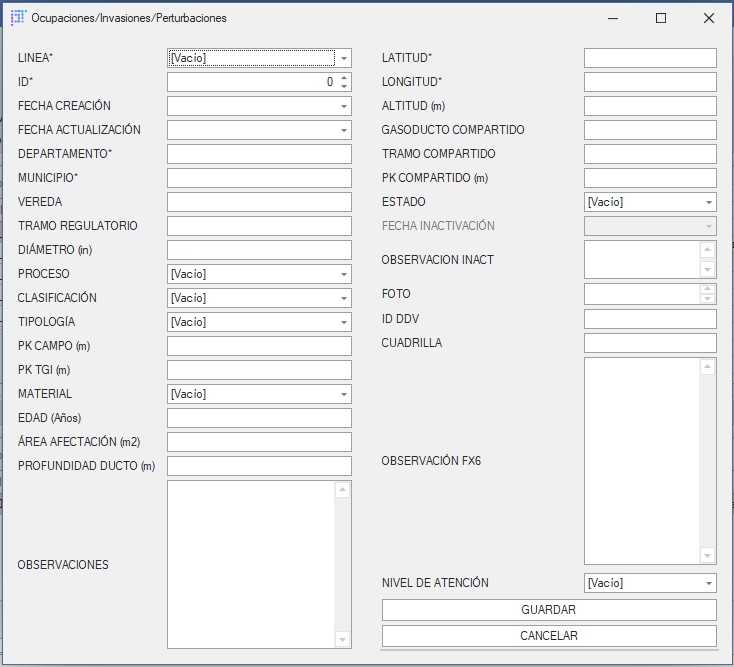Click the form icon in the title bar
Screen dimensions: 734x667
coord(17,18)
